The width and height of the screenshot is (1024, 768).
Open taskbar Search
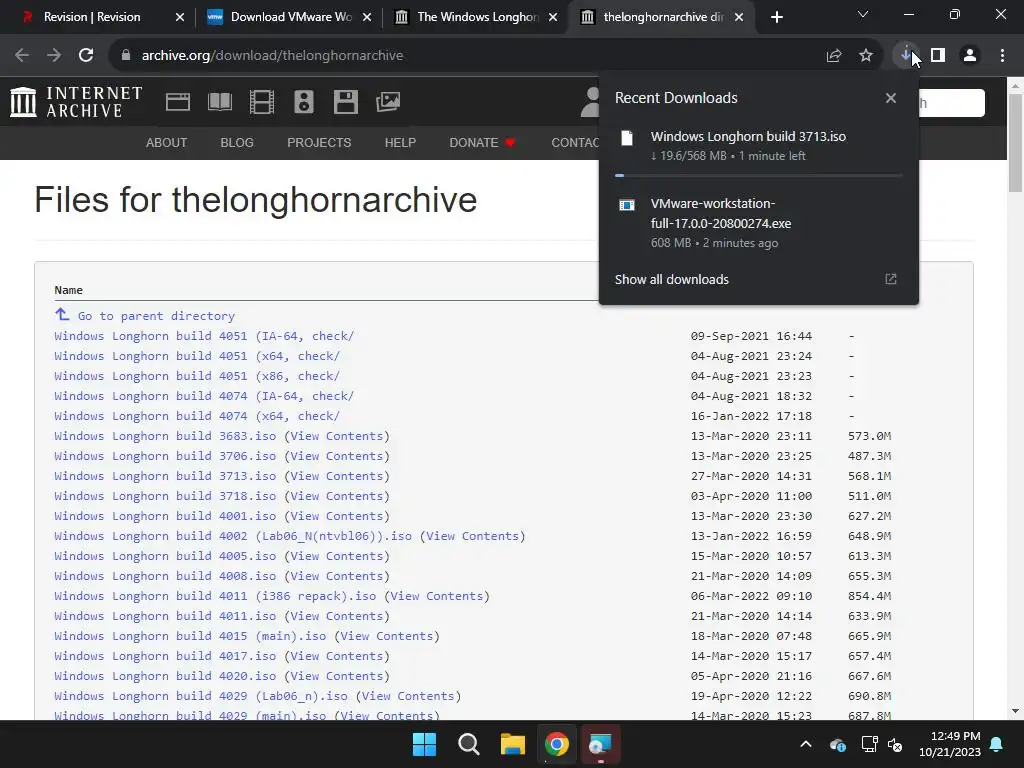pyautogui.click(x=469, y=744)
